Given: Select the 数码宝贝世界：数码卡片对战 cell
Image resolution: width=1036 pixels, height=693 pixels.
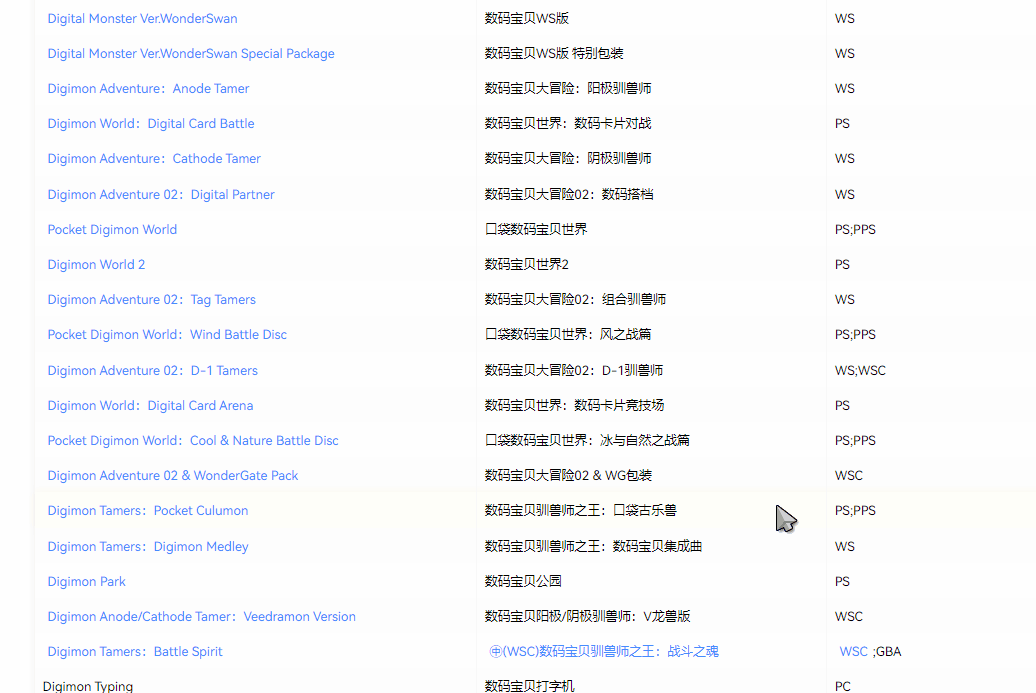Looking at the screenshot, I should (x=568, y=124).
